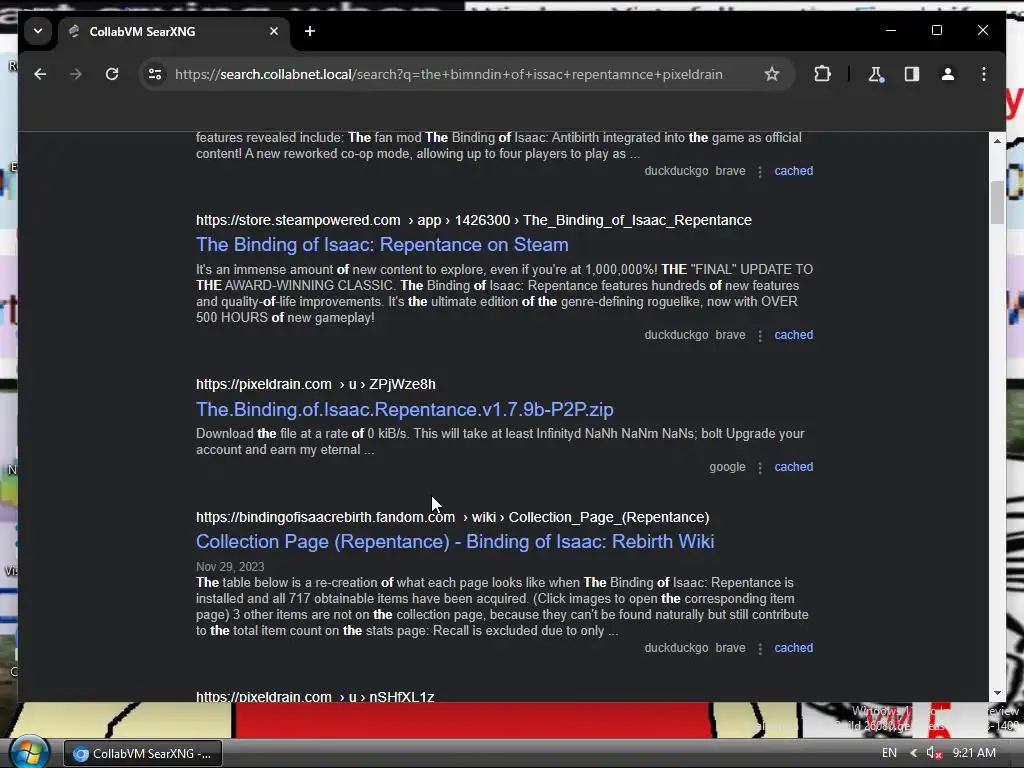1024x768 pixels.
Task: Open the Extensions puzzle icon
Action: [x=822, y=74]
